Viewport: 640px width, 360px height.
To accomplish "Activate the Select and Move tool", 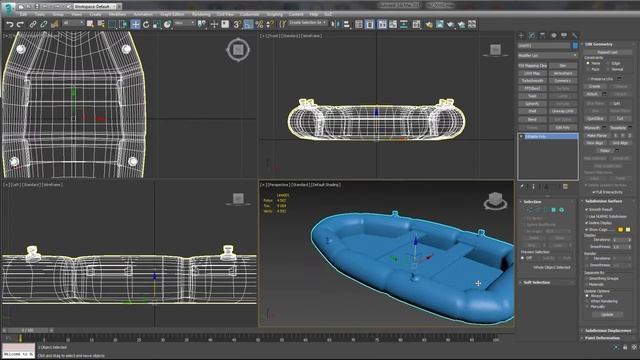I will [135, 24].
